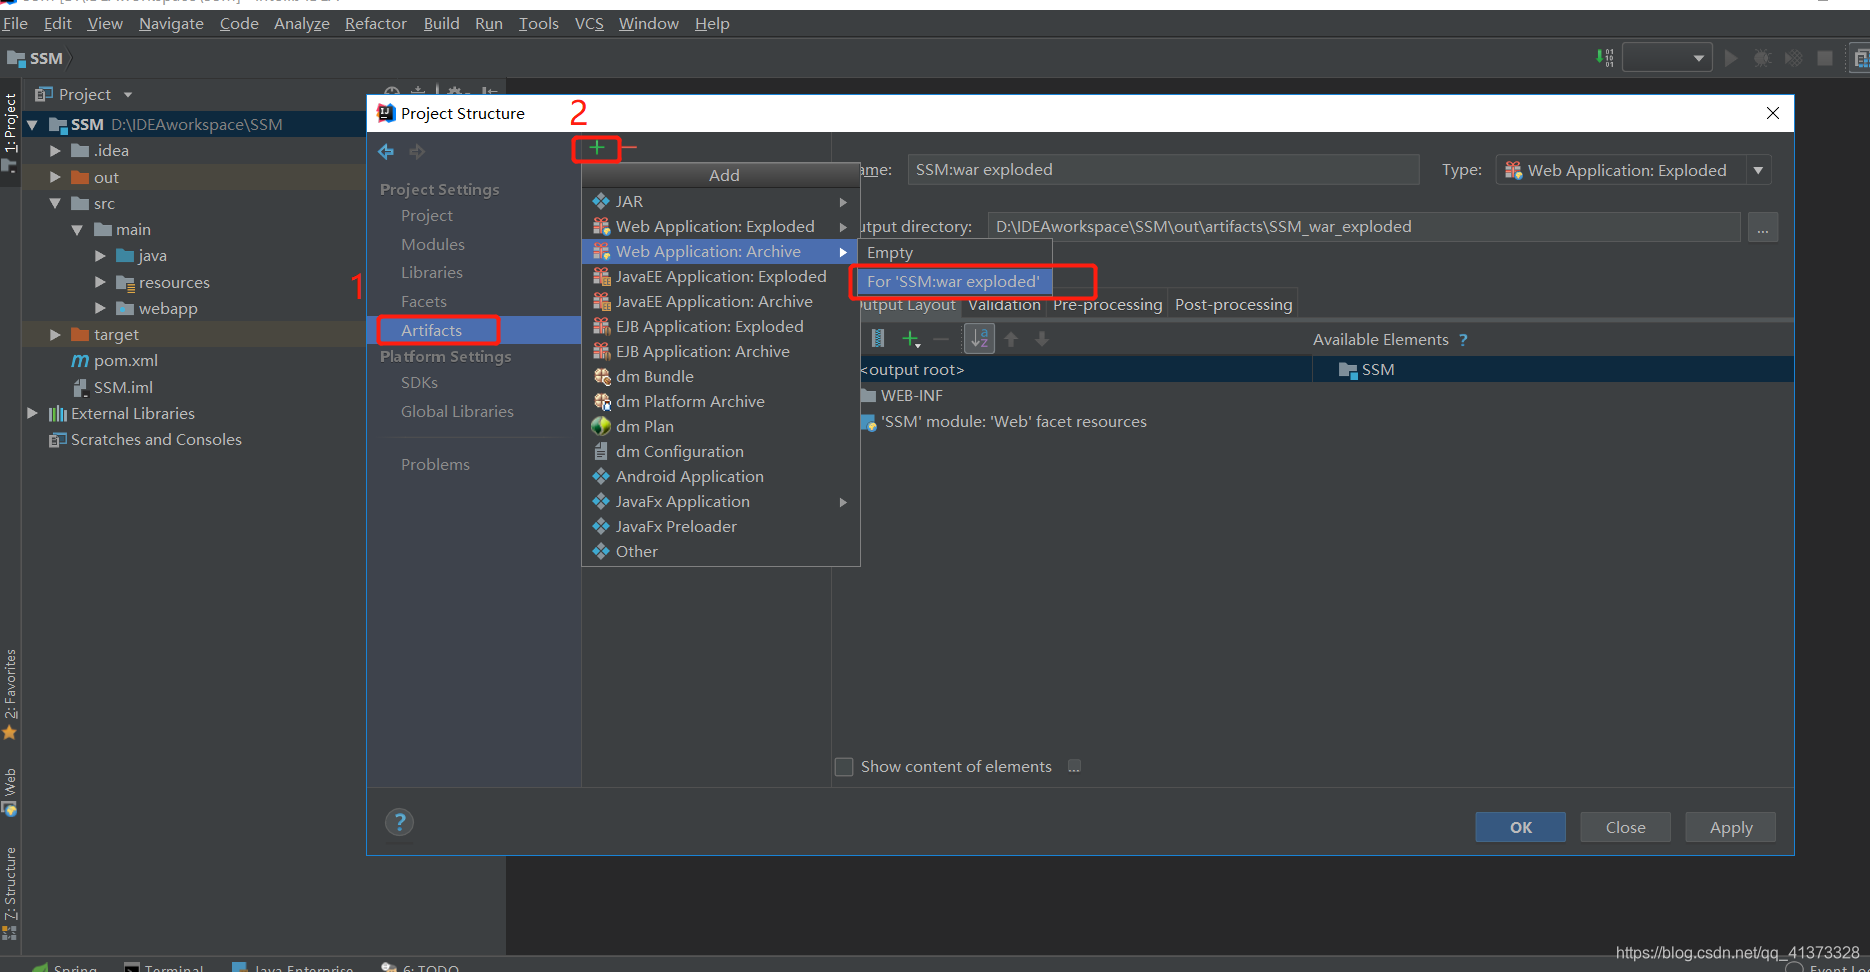Open Libraries in Project Settings
The height and width of the screenshot is (972, 1870).
pyautogui.click(x=431, y=272)
